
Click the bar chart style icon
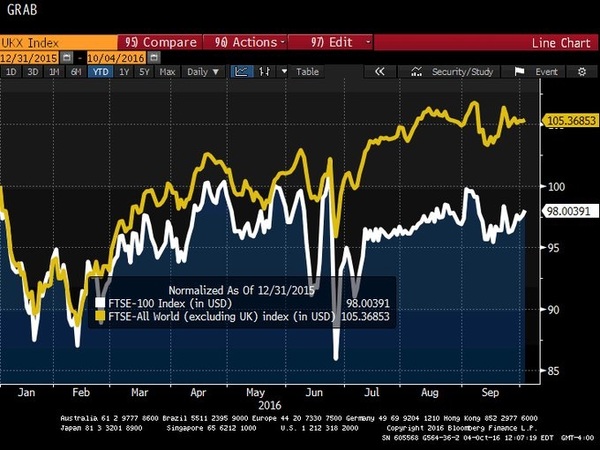tap(263, 72)
